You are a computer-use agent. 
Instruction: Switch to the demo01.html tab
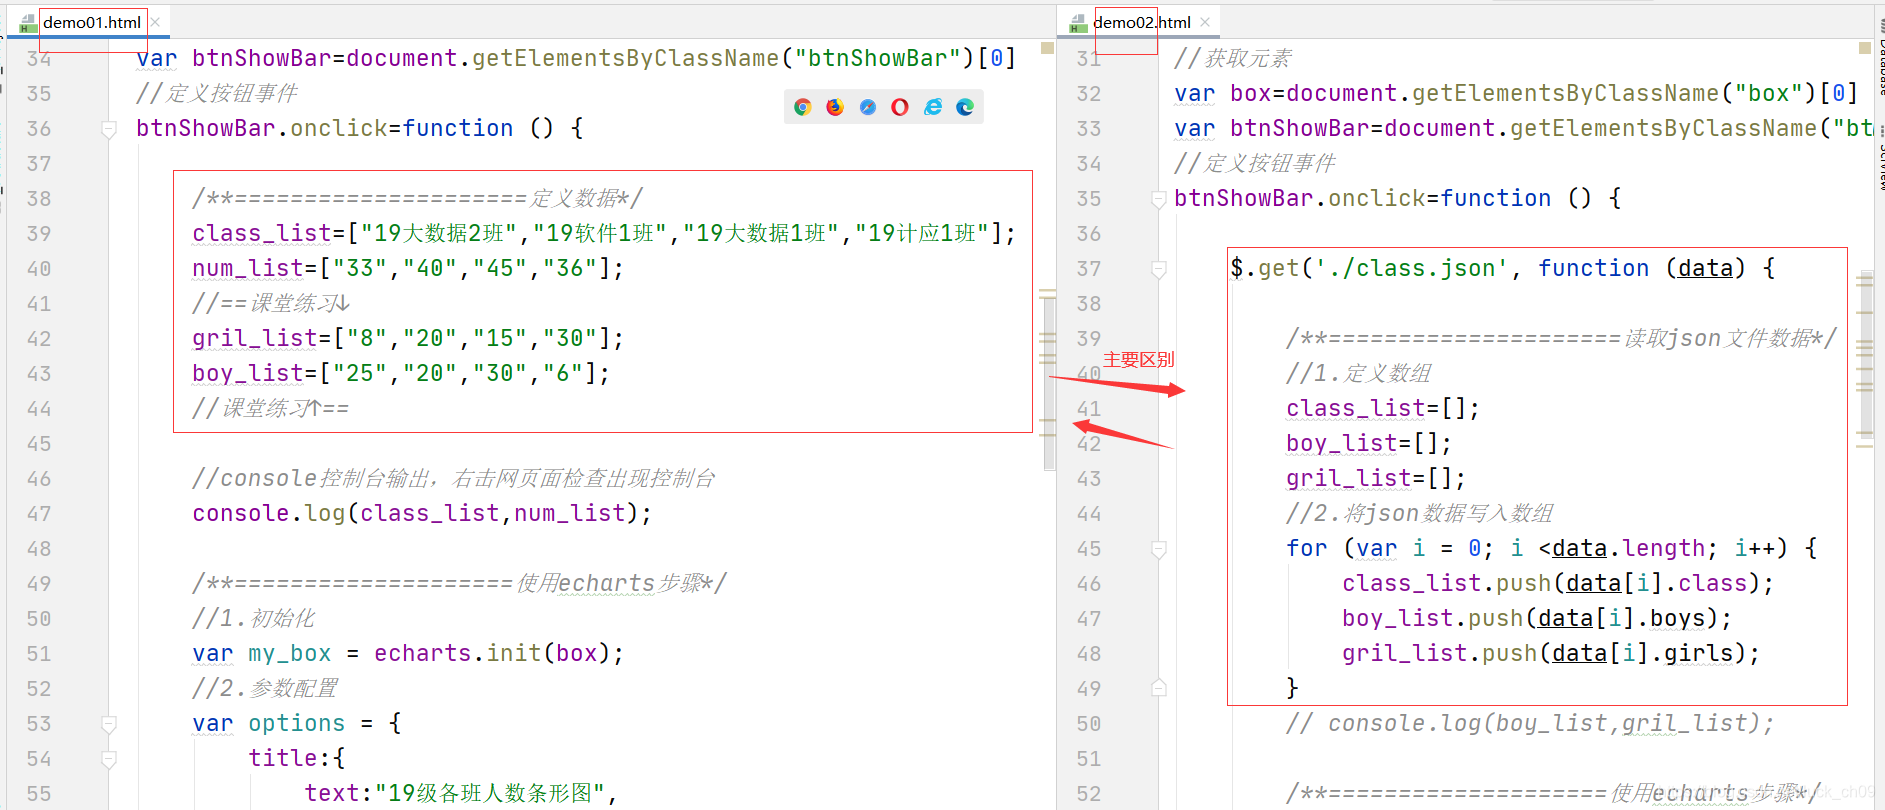point(92,22)
